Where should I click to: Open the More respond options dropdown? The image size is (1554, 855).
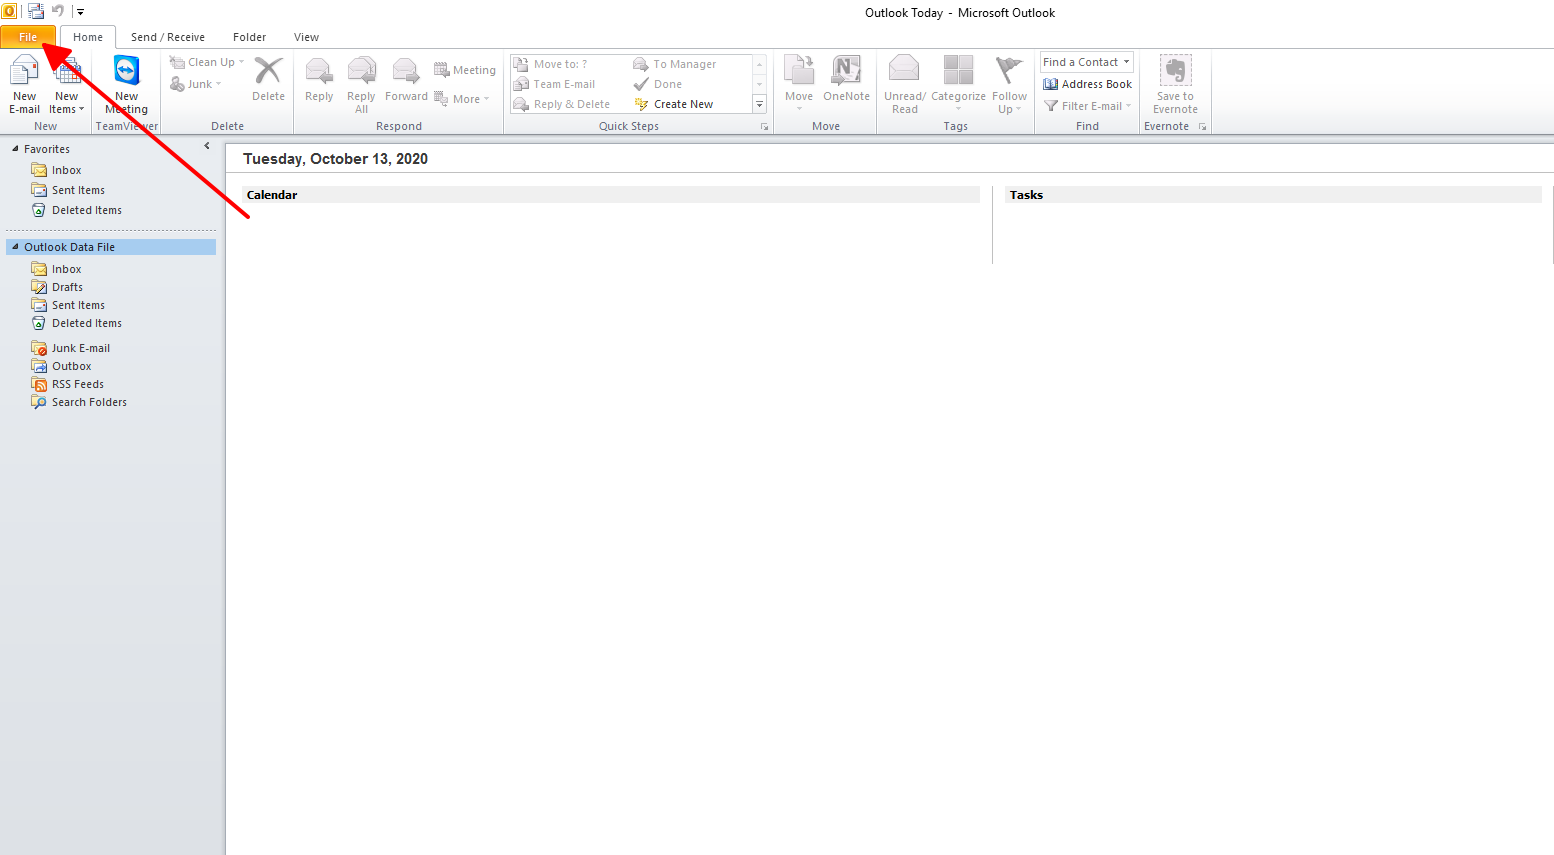[x=462, y=99]
